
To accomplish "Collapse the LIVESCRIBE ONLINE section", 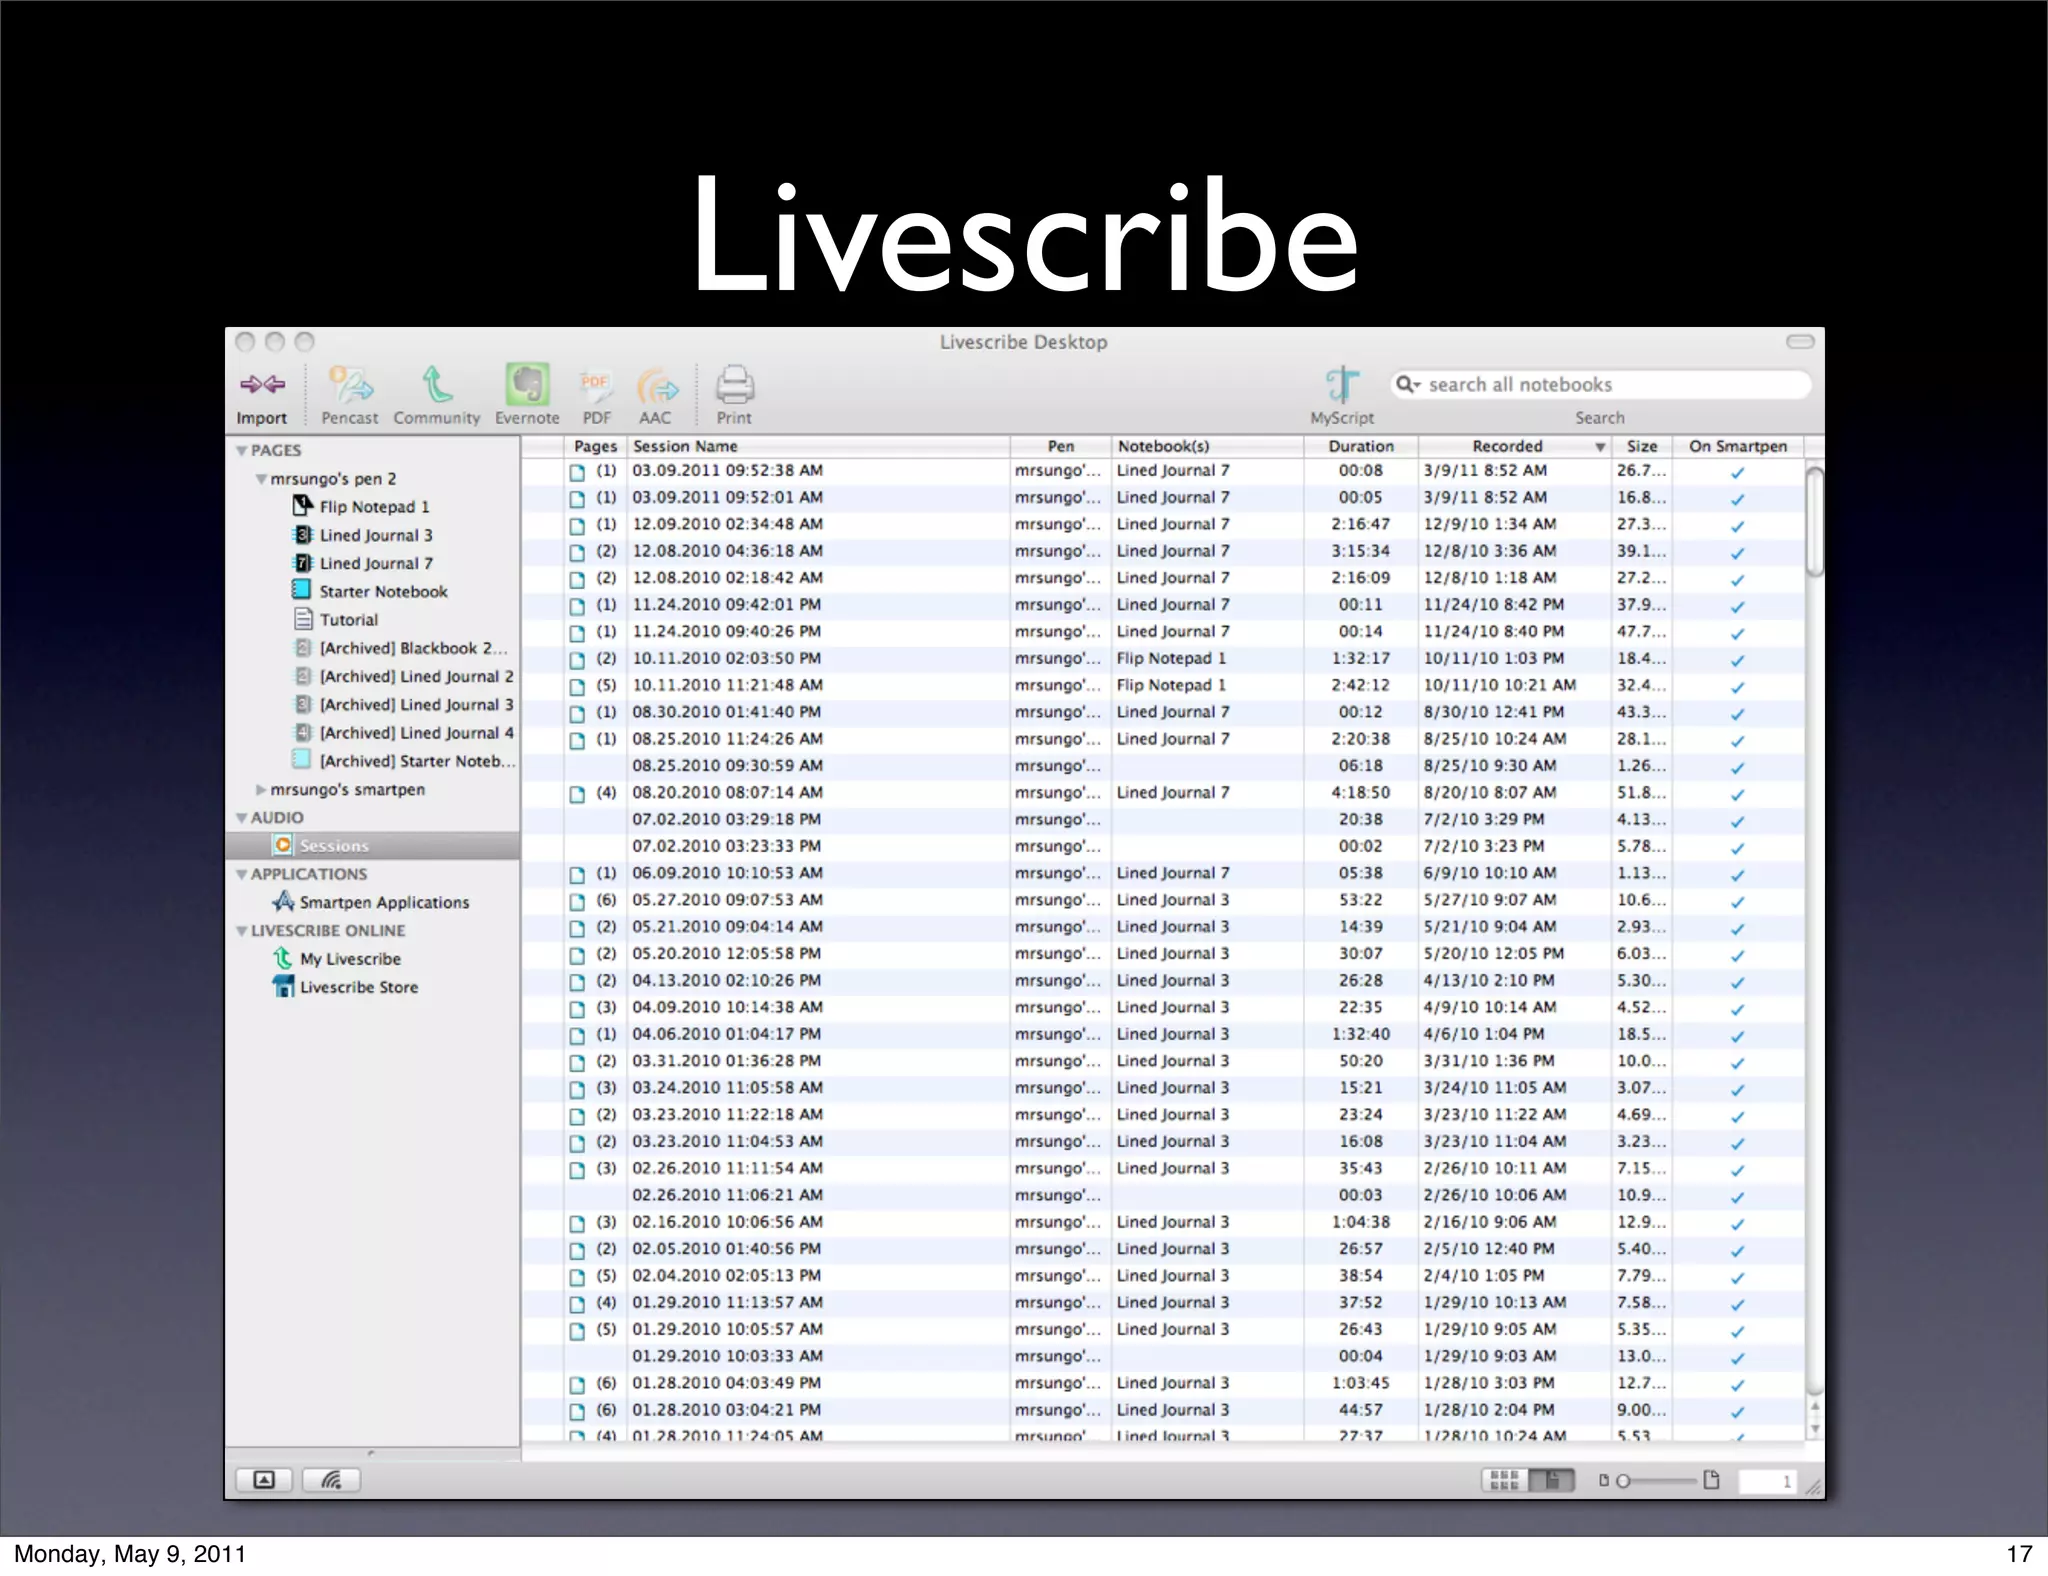I will tap(241, 931).
